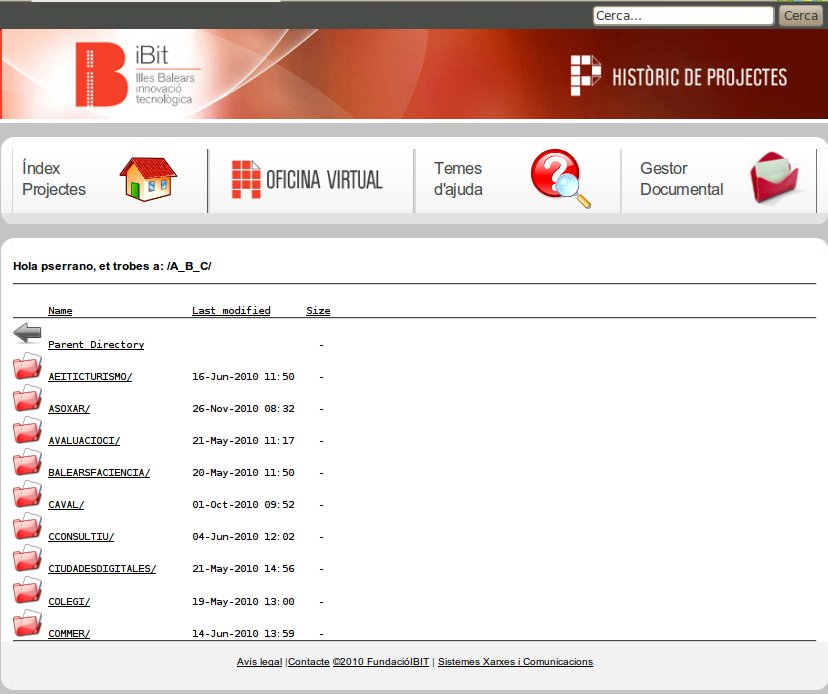Click the HISTÒRIC DE PROJECTES banner title
Viewport: 828px width, 694px height.
[x=700, y=77]
